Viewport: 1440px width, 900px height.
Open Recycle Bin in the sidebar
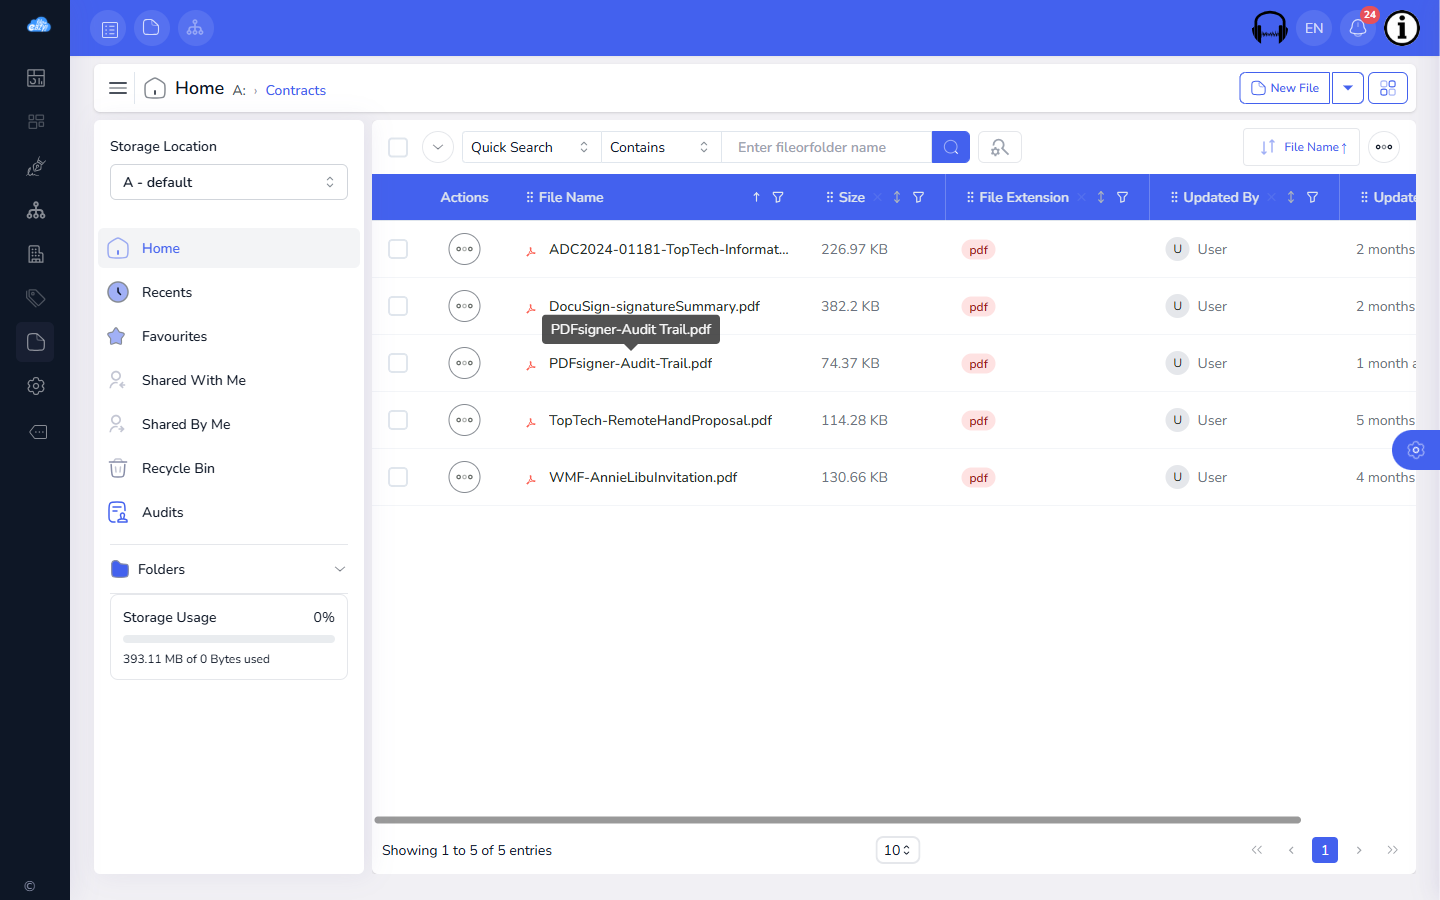pos(229,468)
